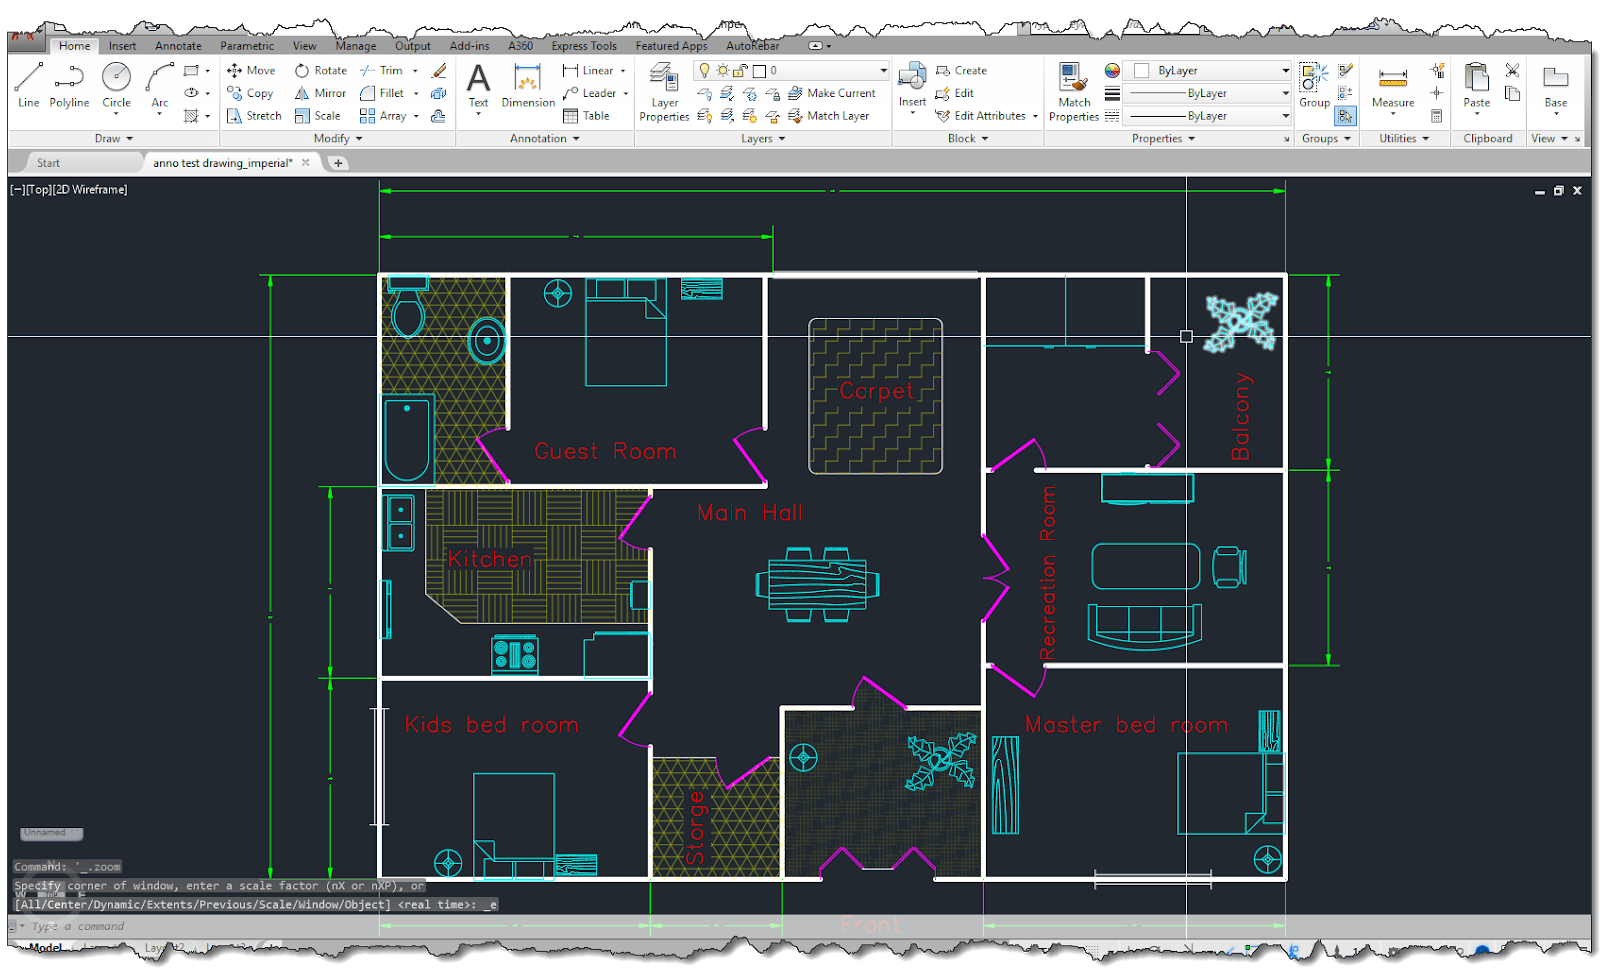Click Make Current layer button
Viewport: 1600px width, 968px height.
[831, 93]
